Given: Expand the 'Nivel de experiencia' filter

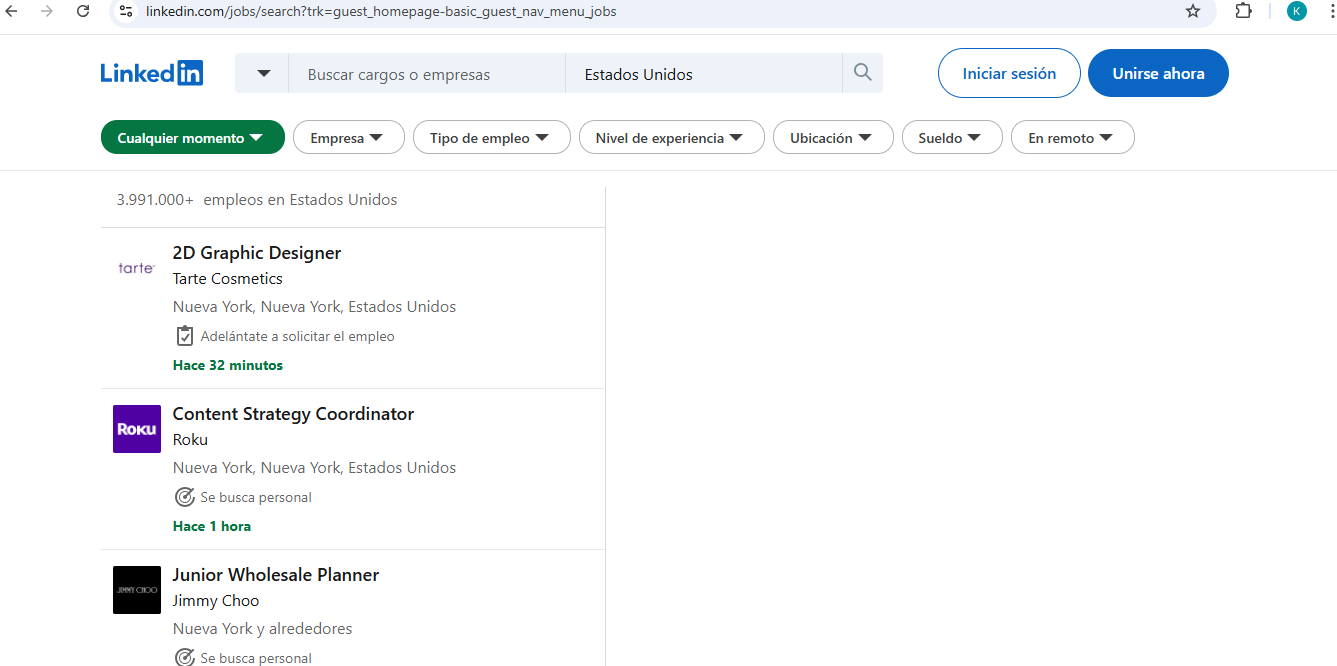Looking at the screenshot, I should (x=671, y=137).
